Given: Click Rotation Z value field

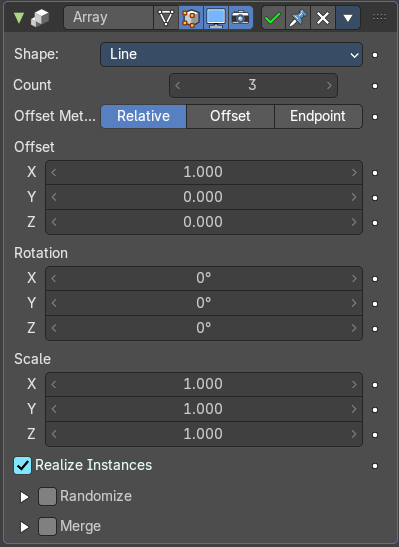Looking at the screenshot, I should click(204, 328).
